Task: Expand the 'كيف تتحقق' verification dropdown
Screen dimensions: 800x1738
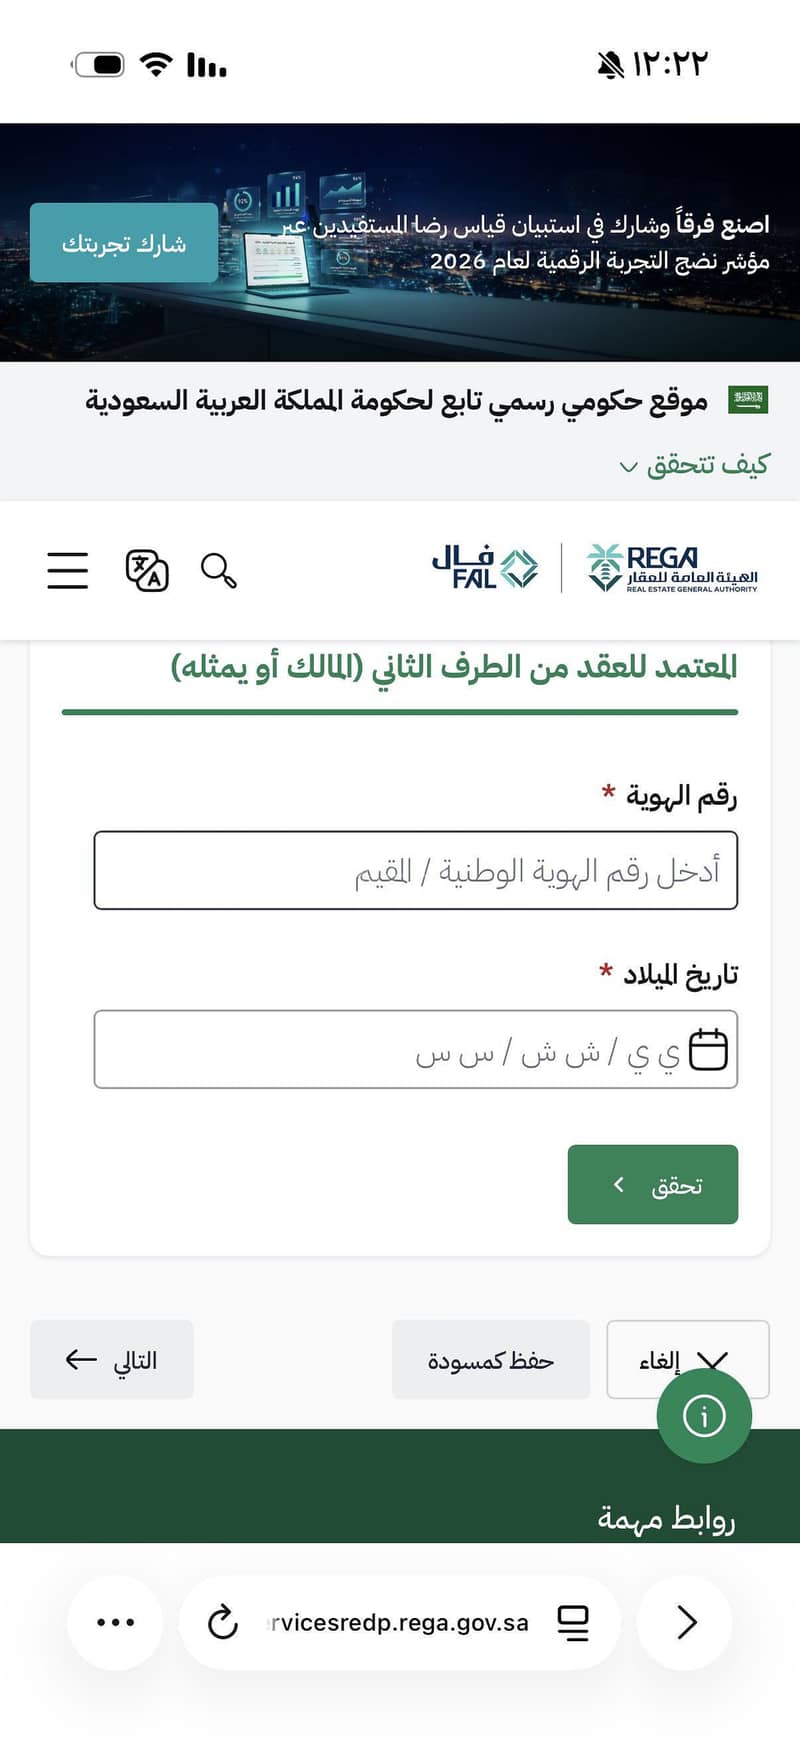Action: [695, 465]
